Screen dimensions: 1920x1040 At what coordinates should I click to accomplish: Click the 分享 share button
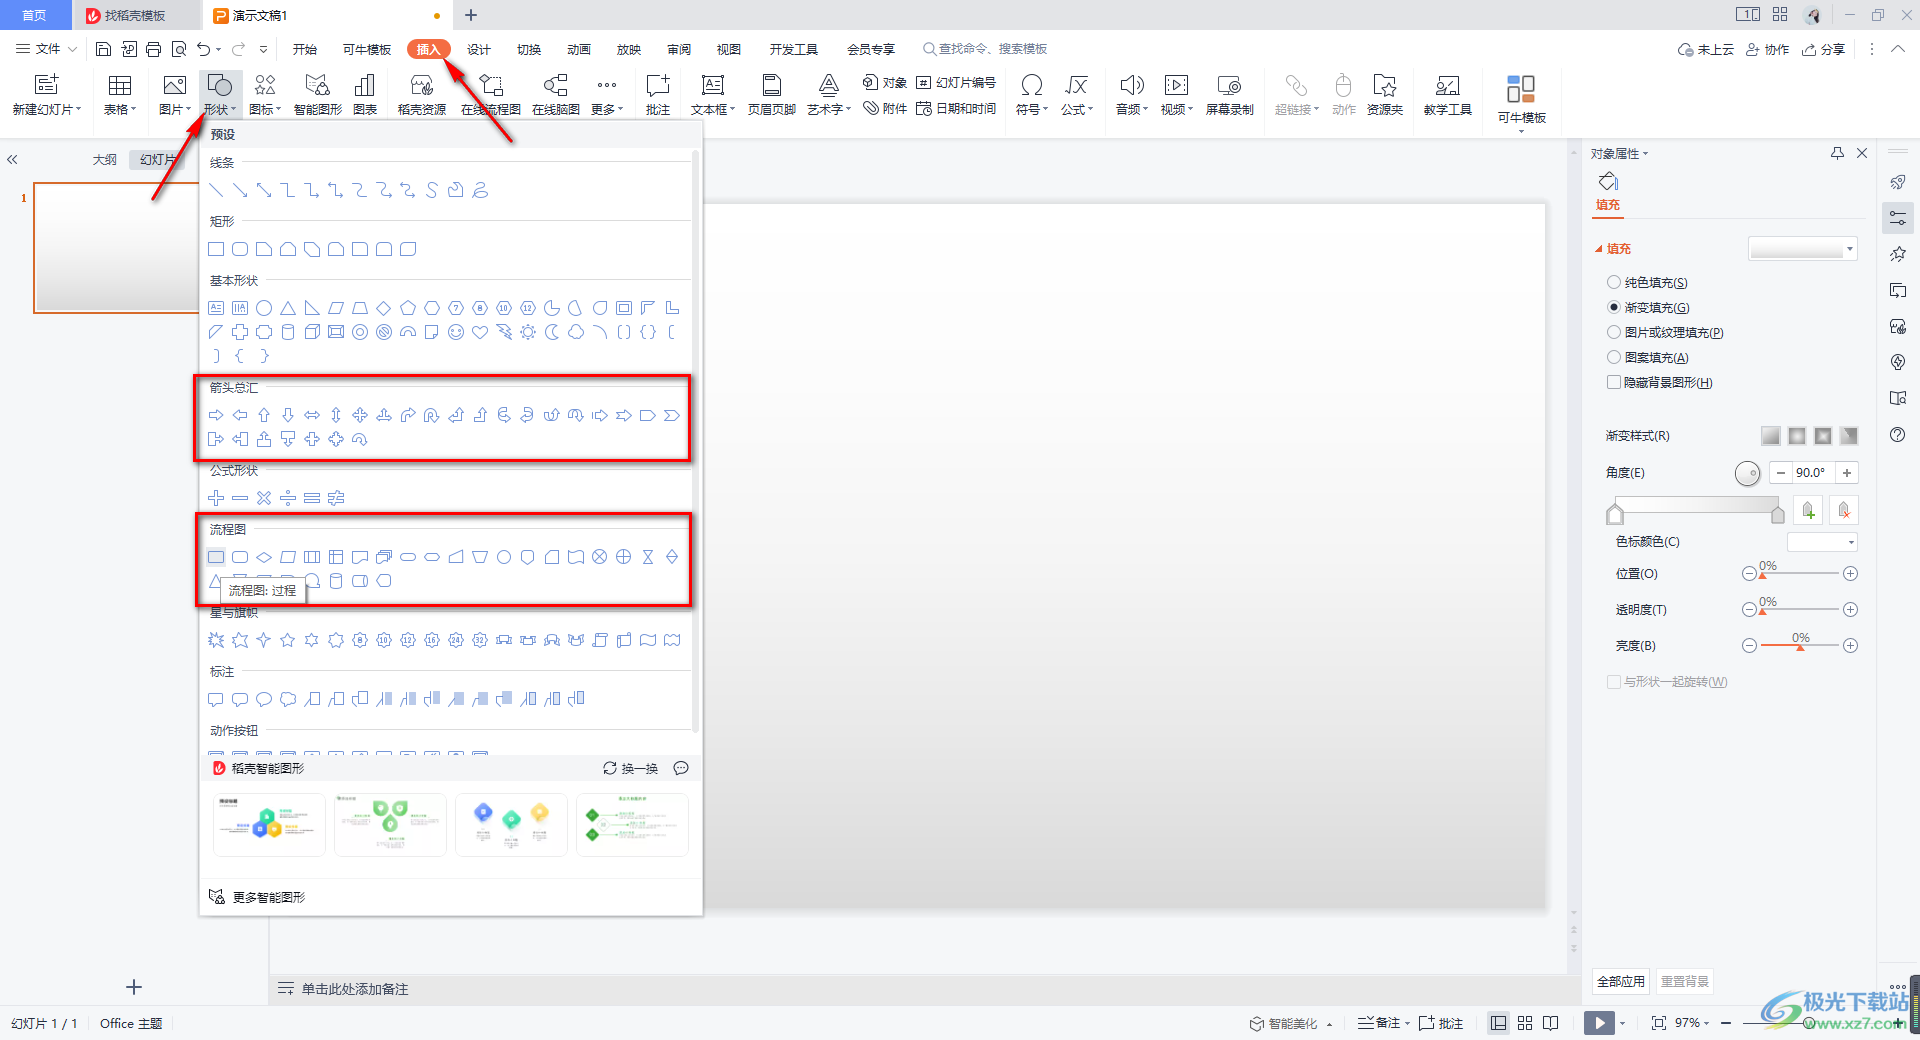tap(1823, 49)
